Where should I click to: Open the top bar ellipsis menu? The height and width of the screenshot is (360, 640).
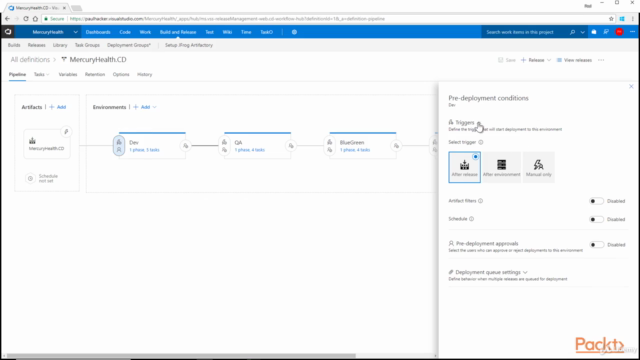tap(632, 32)
